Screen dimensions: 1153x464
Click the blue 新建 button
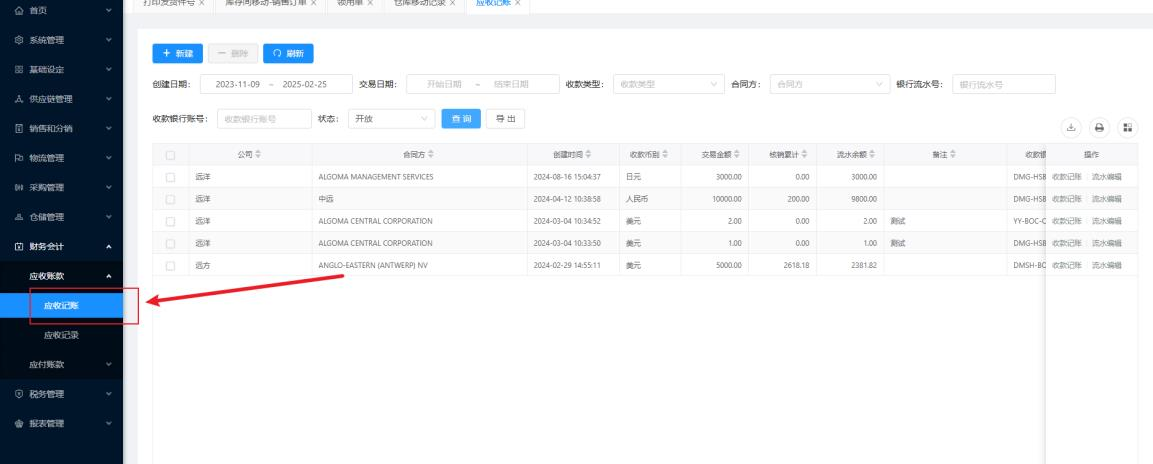177,52
